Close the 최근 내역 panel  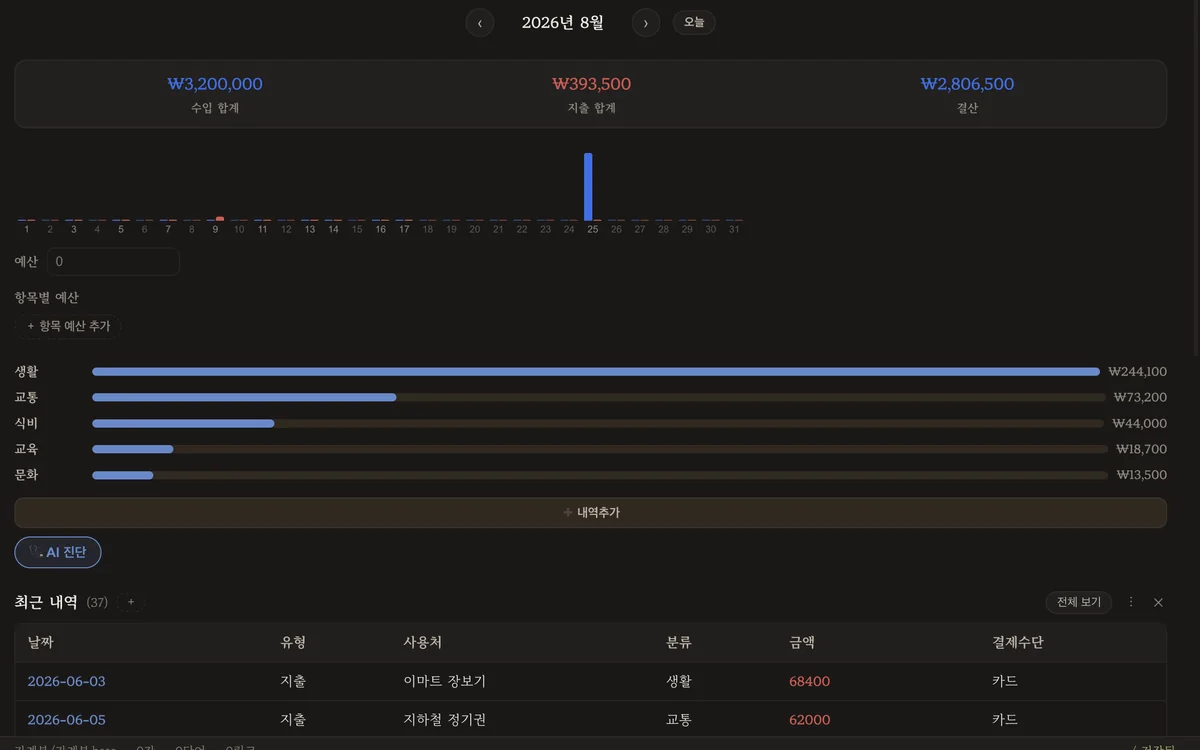click(1158, 602)
